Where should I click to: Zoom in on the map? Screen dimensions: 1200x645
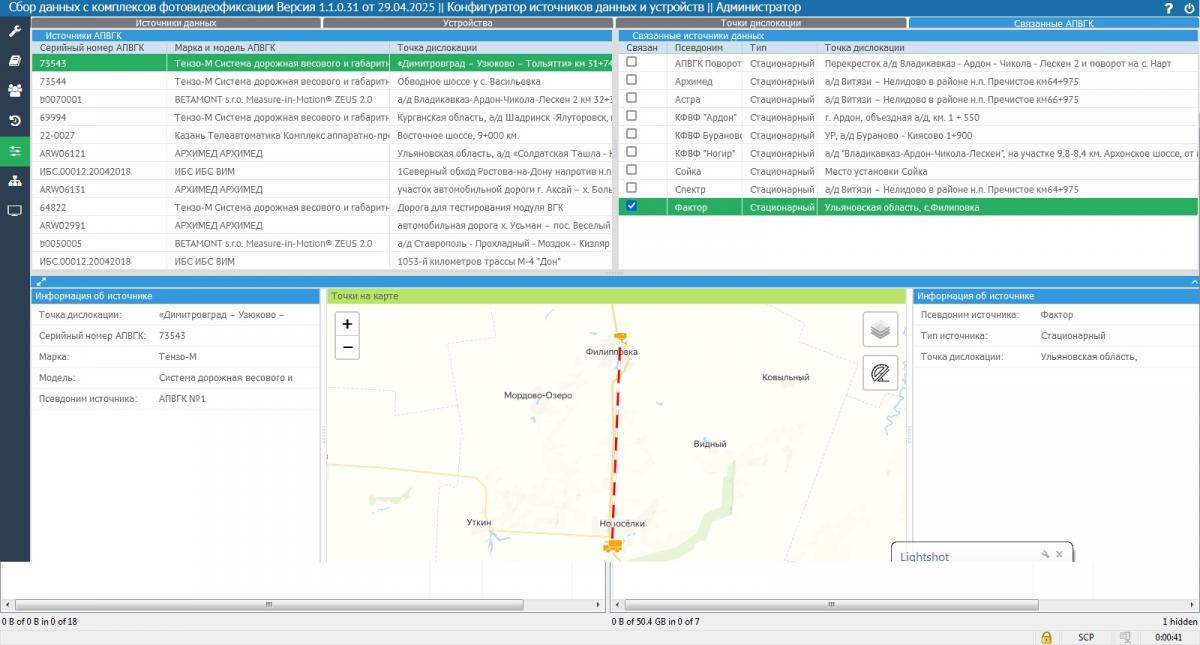(347, 324)
